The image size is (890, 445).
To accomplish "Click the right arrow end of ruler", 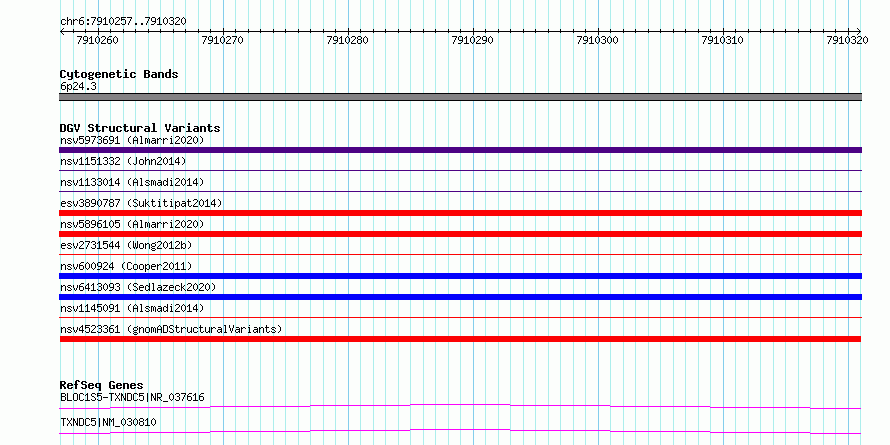I will click(x=859, y=31).
